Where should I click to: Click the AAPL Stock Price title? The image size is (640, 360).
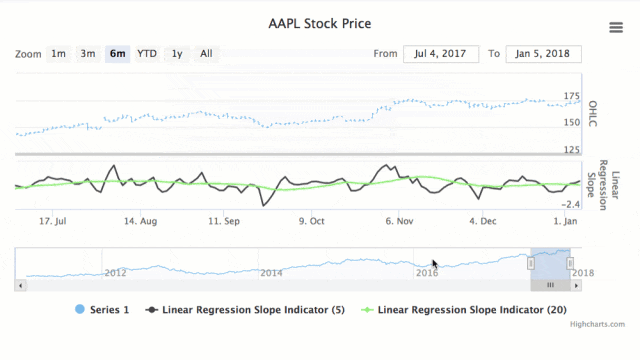tap(320, 24)
